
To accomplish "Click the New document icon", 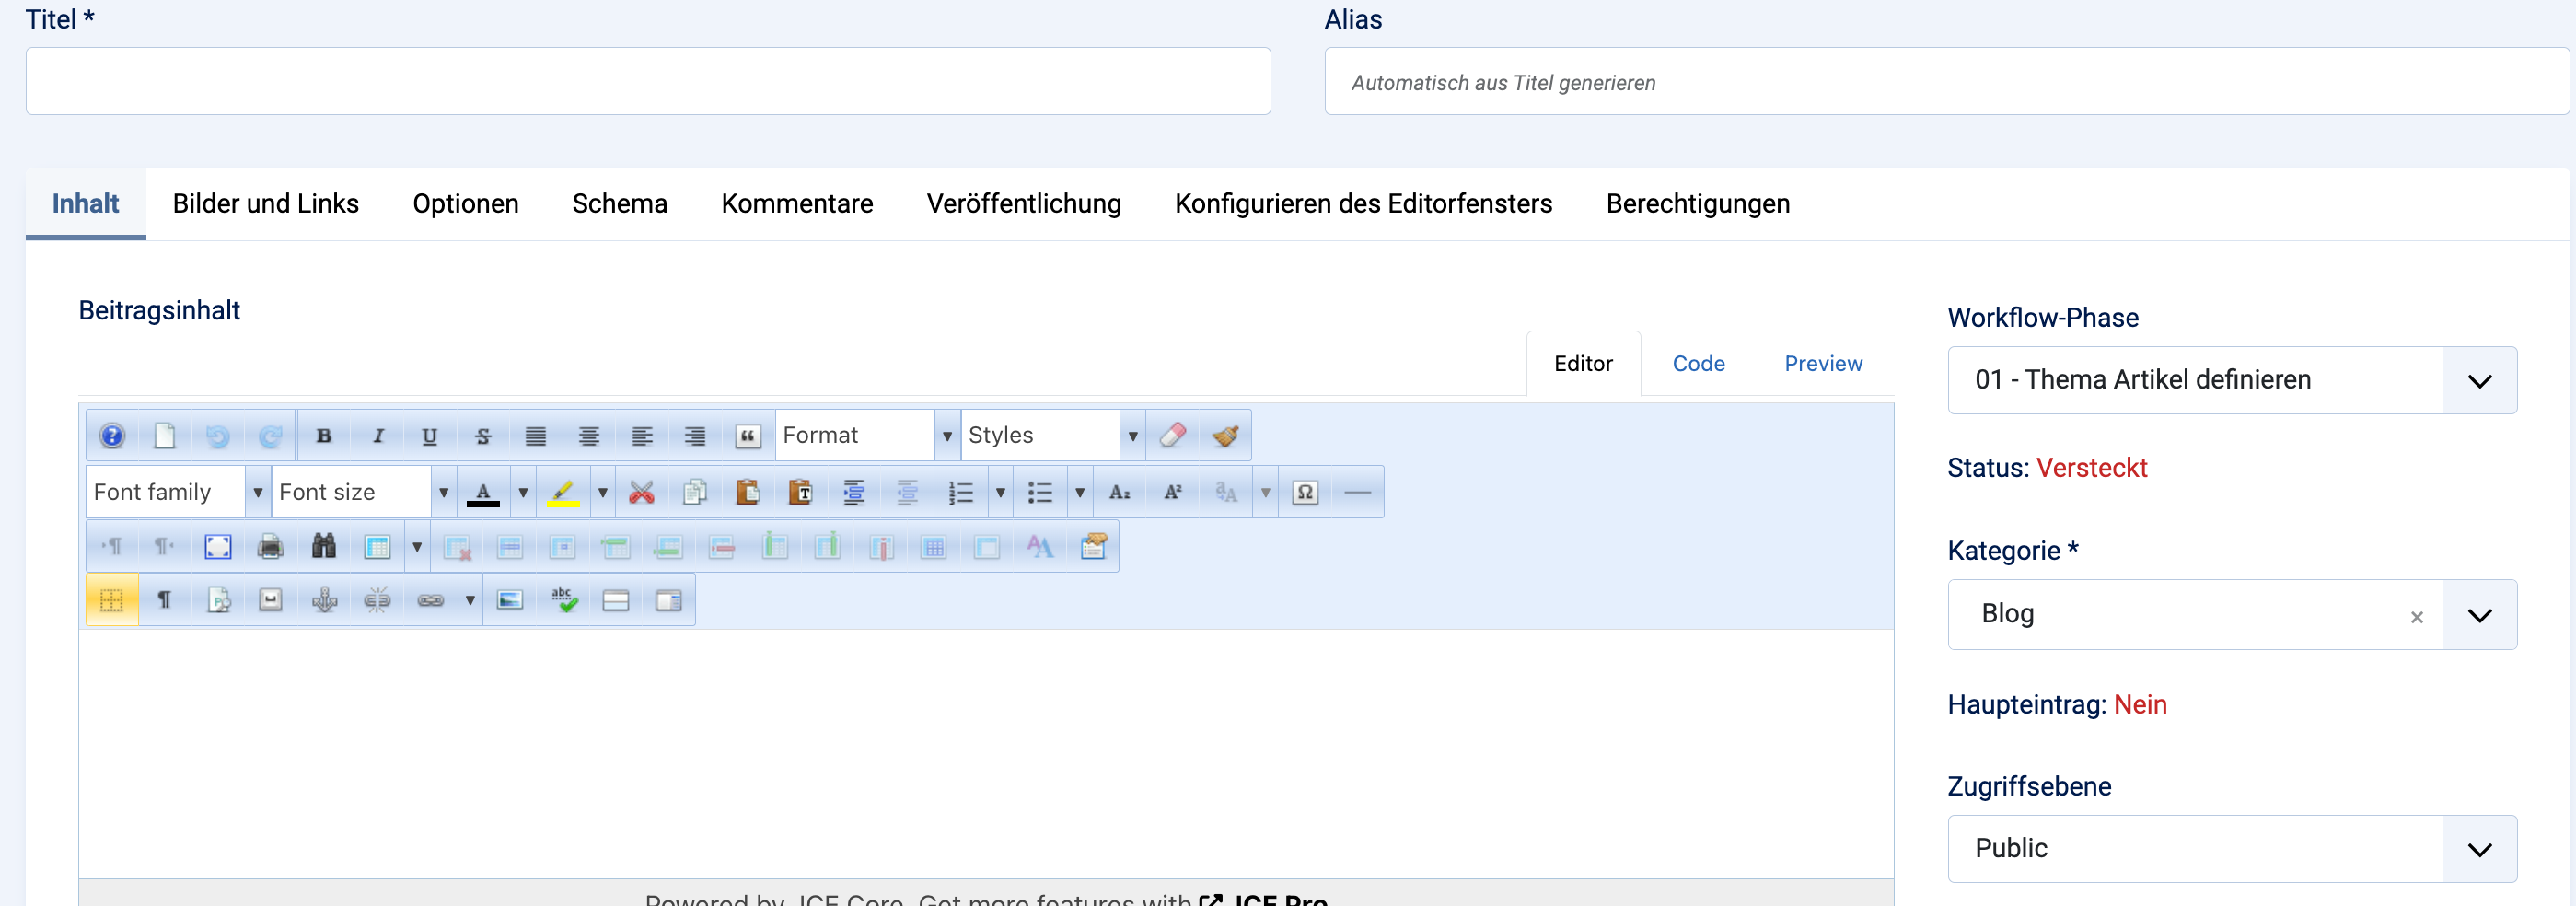I will pyautogui.click(x=164, y=435).
